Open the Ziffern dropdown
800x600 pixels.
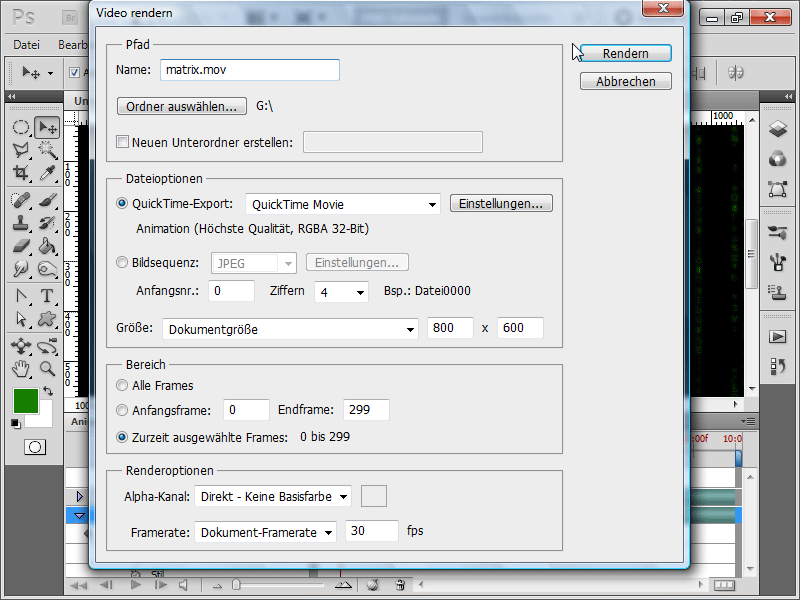341,292
